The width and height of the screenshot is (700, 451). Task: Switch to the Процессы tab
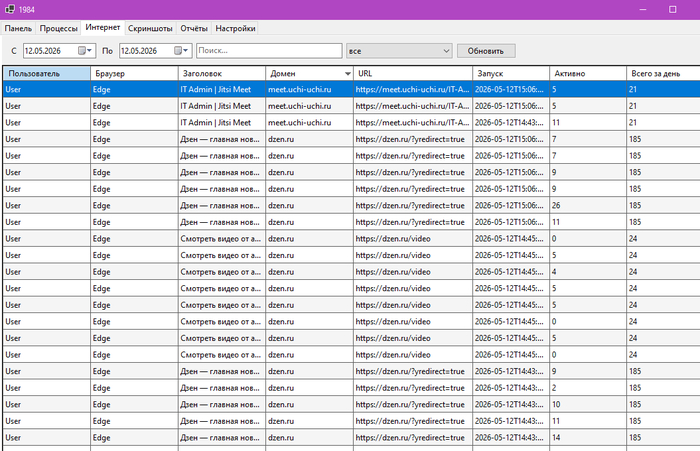[58, 29]
